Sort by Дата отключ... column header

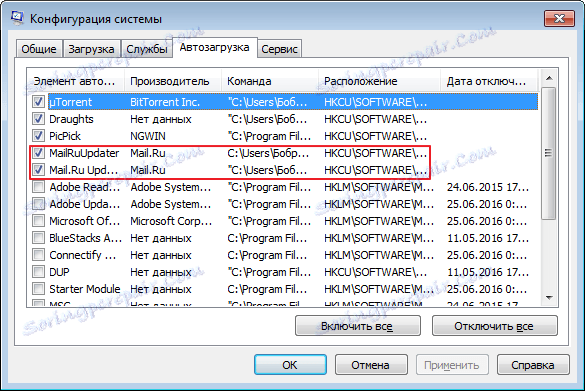489,81
